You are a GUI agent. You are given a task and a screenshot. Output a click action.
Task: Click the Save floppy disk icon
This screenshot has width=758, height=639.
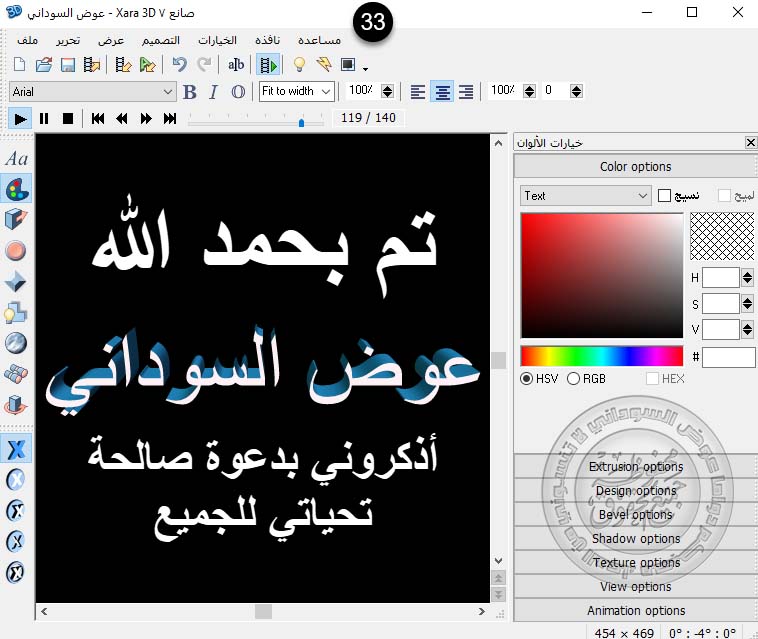[68, 65]
